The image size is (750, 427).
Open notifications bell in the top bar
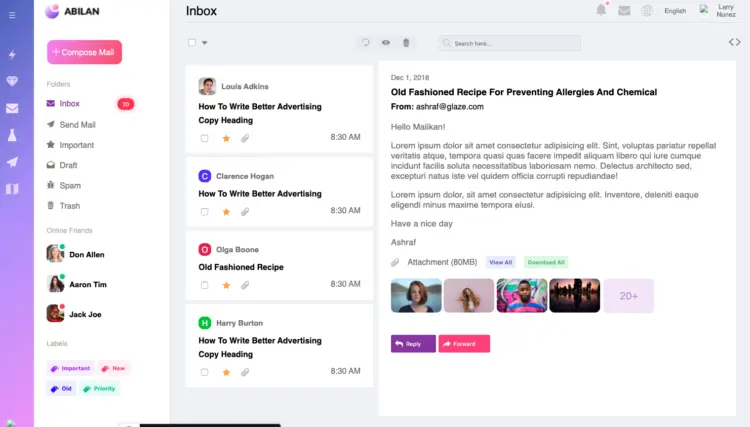[601, 11]
